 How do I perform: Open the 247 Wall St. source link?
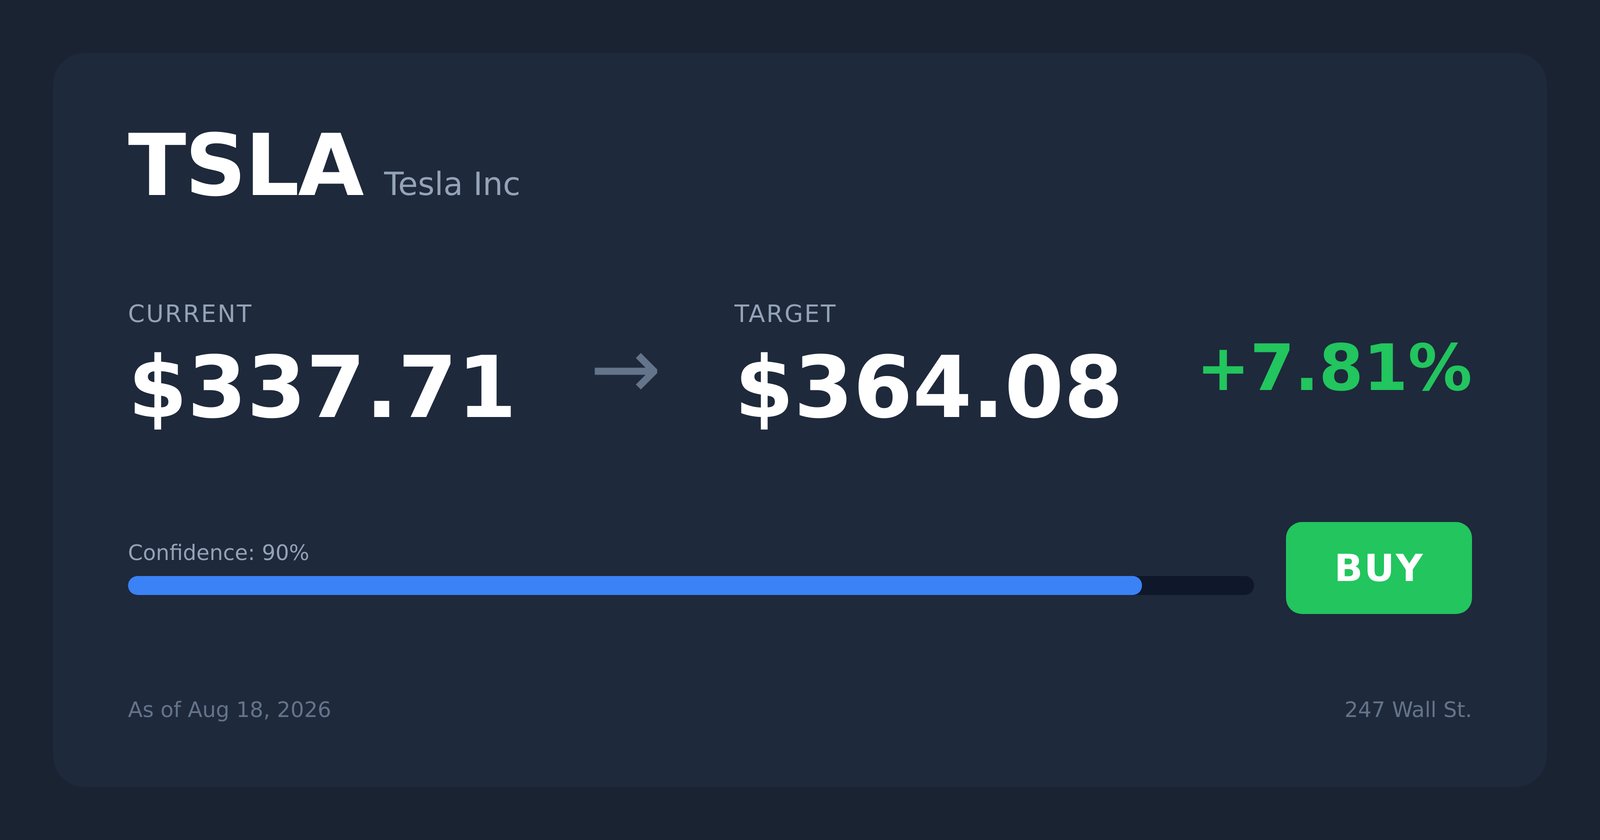point(1408,710)
